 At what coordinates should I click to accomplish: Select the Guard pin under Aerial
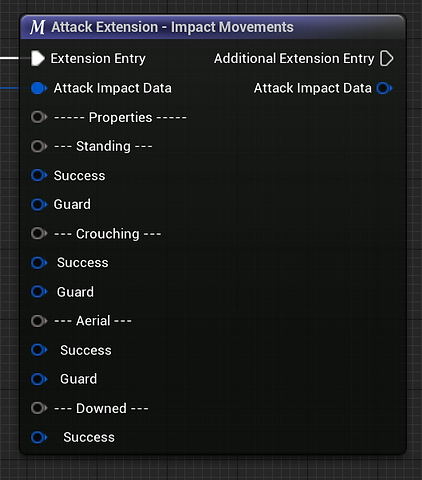pyautogui.click(x=39, y=379)
